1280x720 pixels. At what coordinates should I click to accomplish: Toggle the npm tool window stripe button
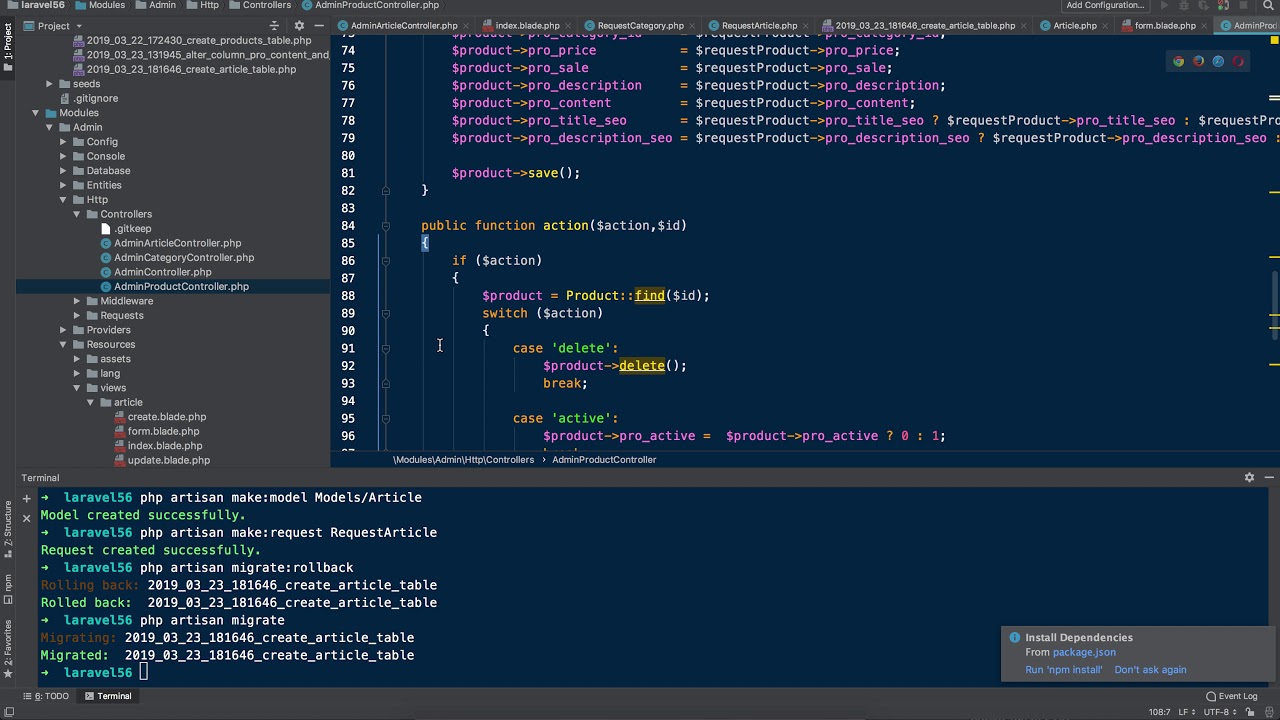[x=8, y=588]
